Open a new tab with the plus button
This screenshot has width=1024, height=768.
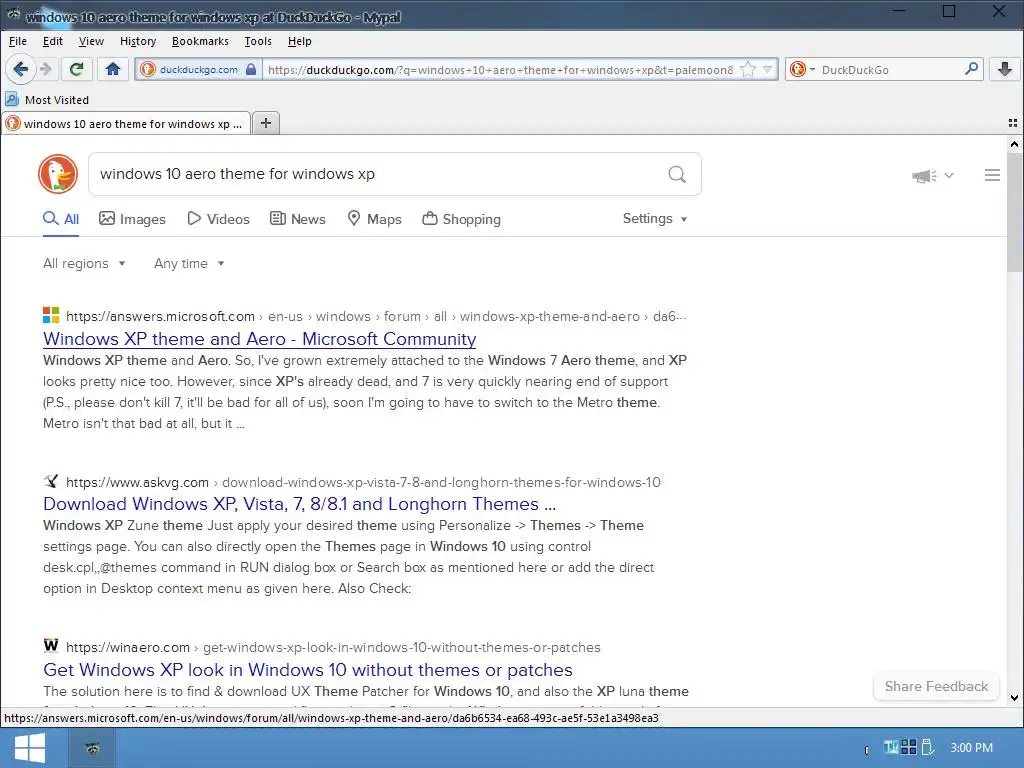(x=266, y=123)
